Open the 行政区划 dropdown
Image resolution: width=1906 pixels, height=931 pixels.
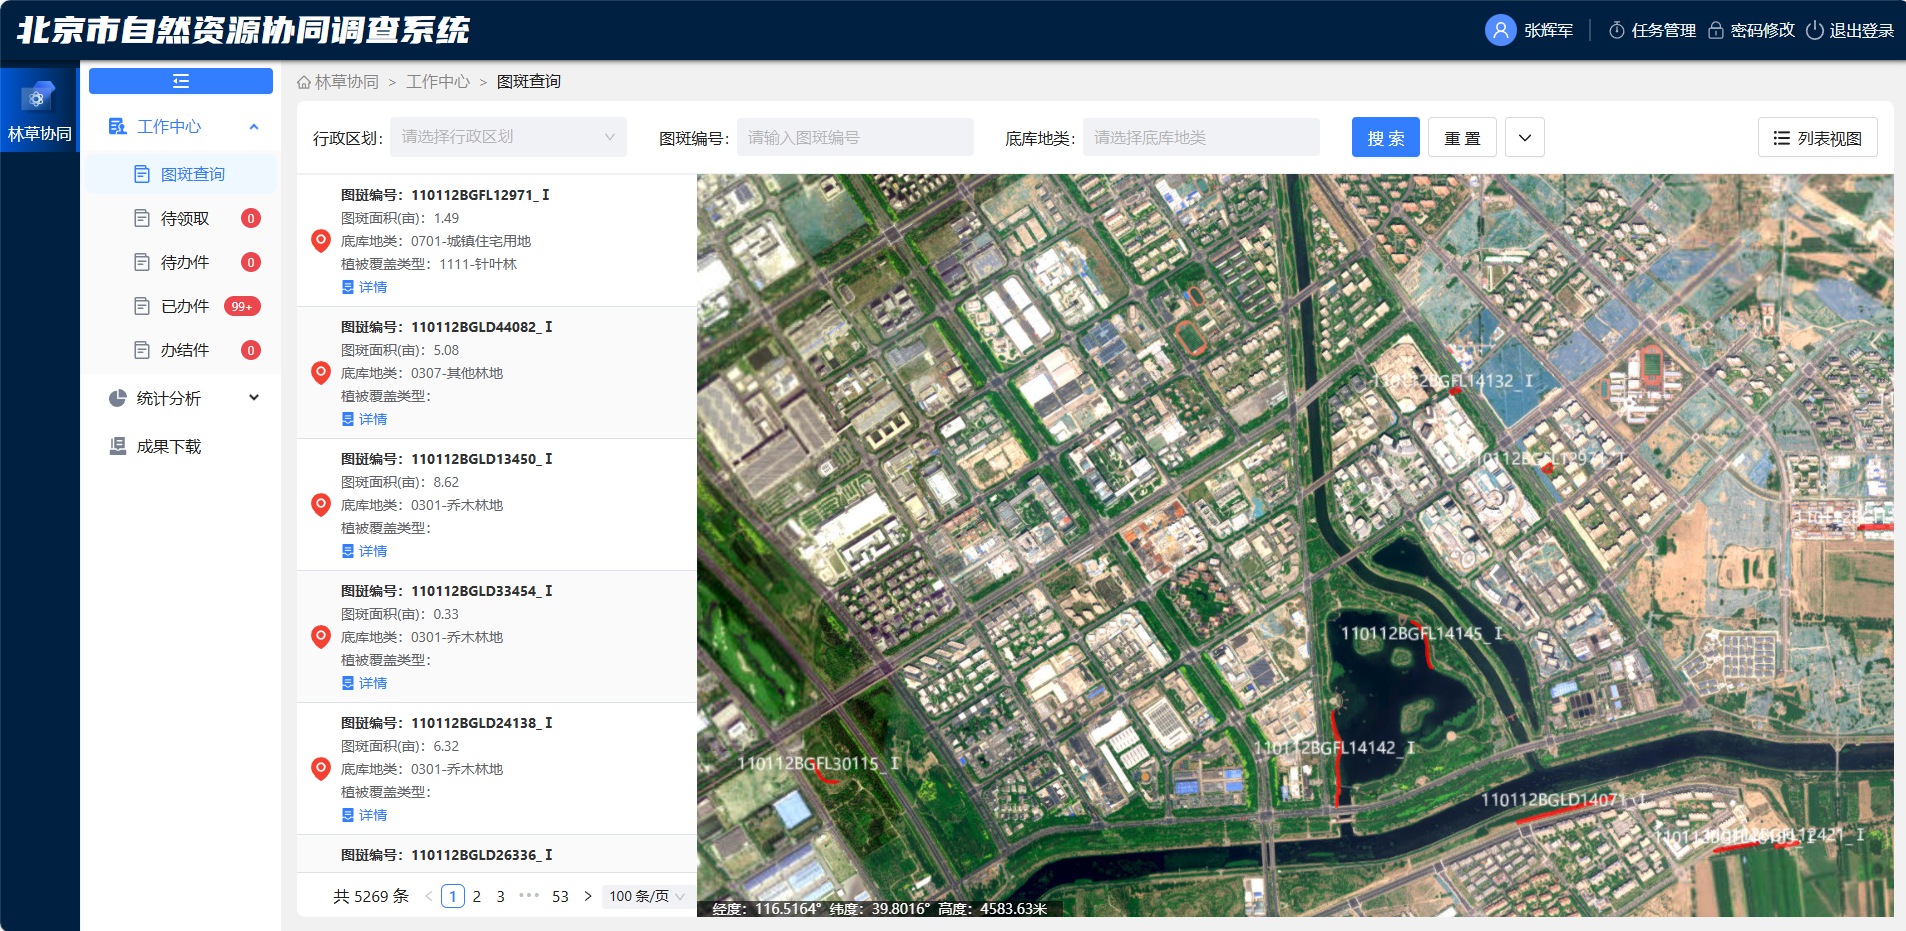tap(509, 137)
